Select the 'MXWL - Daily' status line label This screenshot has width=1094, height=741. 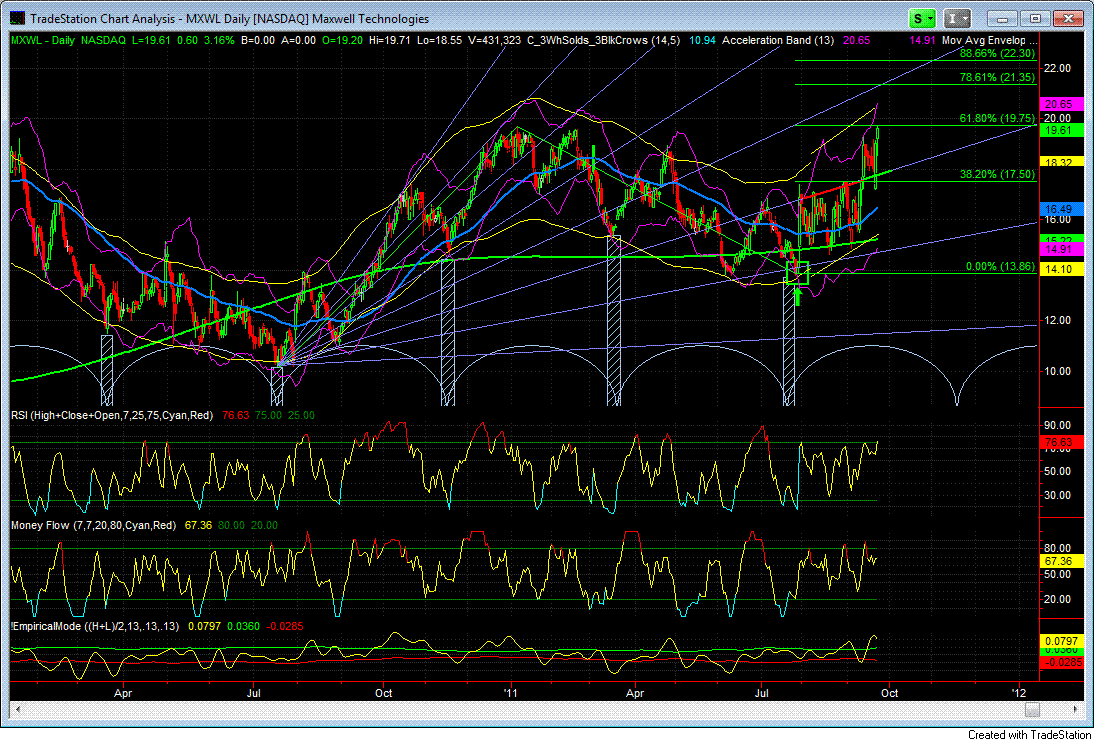pos(42,40)
